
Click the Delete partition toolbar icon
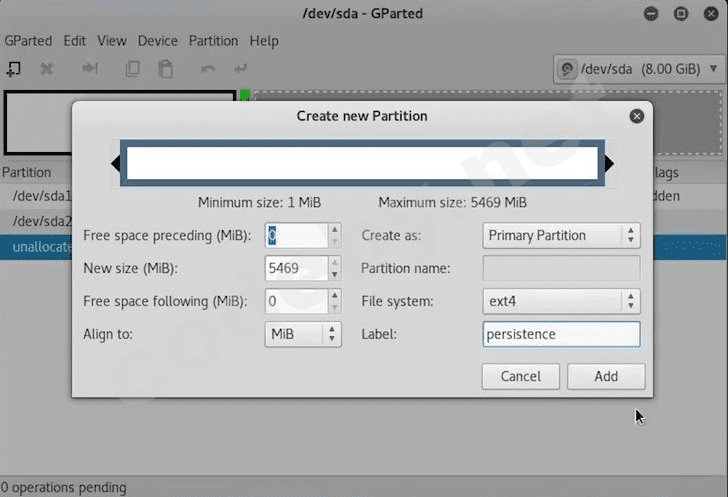46,69
